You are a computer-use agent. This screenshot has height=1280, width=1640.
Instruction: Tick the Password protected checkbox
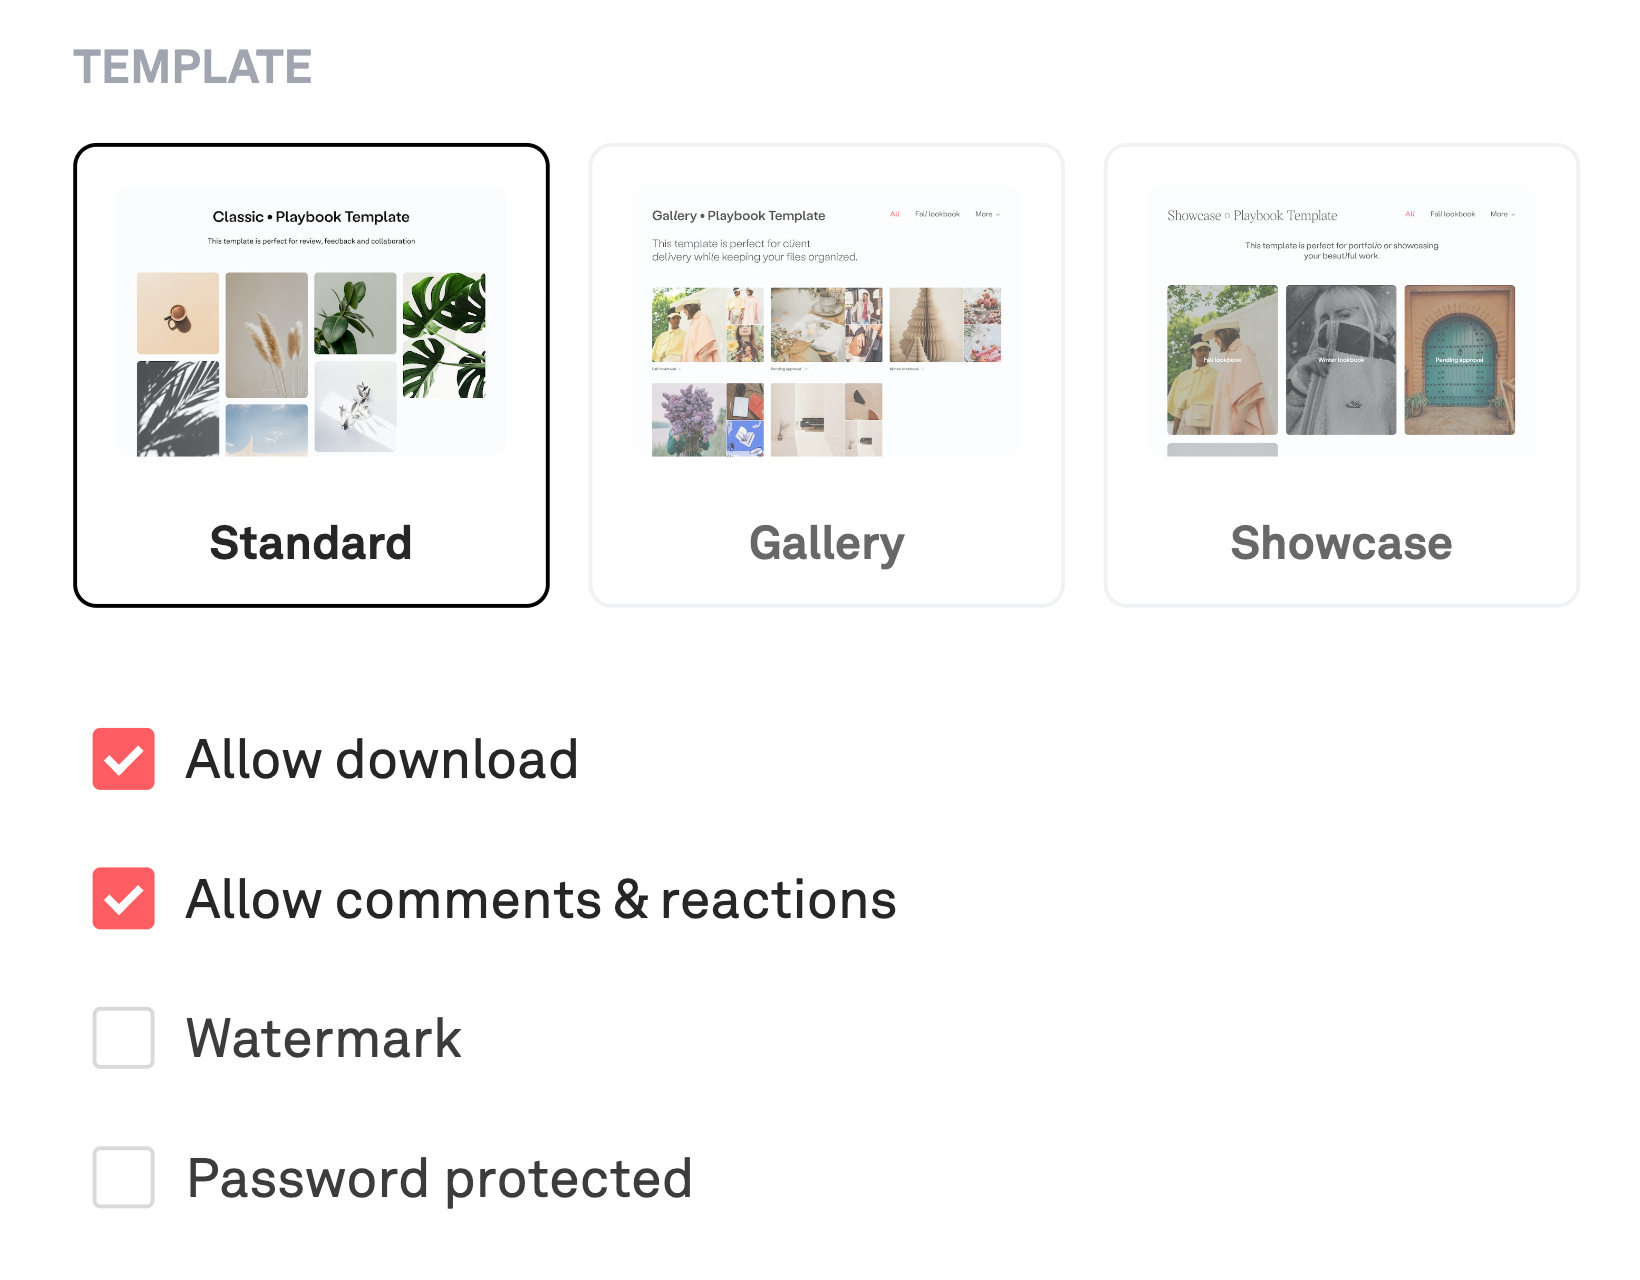pos(124,1177)
